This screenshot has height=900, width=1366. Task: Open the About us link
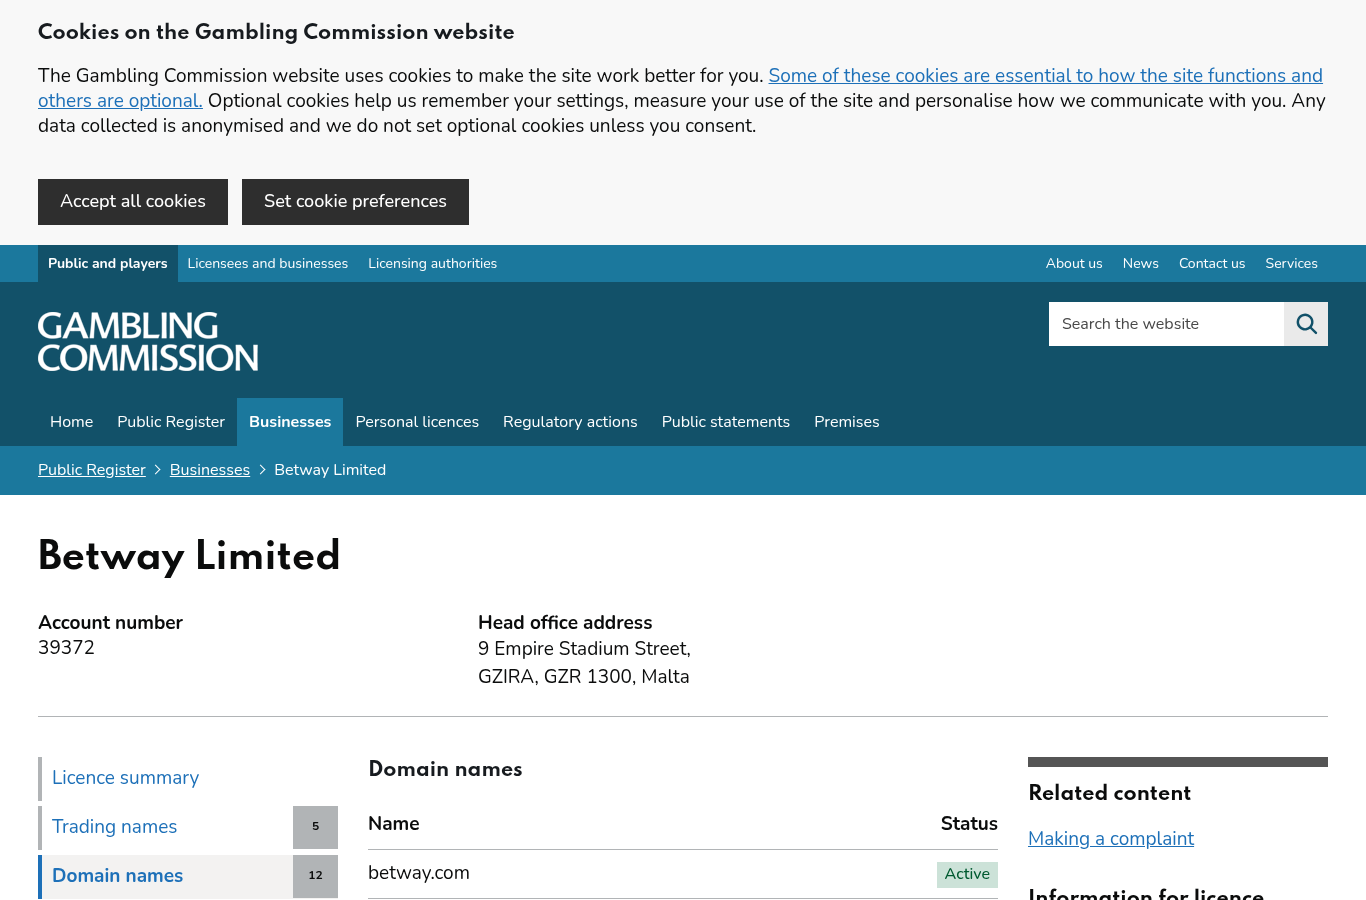tap(1074, 264)
